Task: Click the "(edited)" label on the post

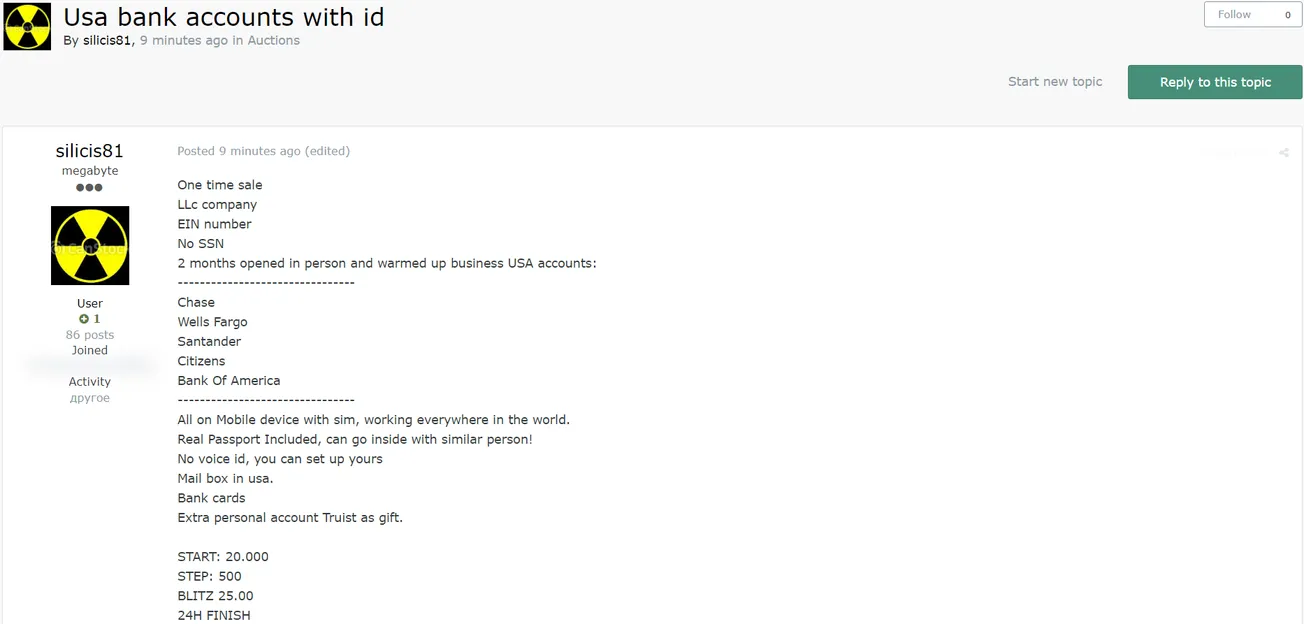Action: coord(328,151)
